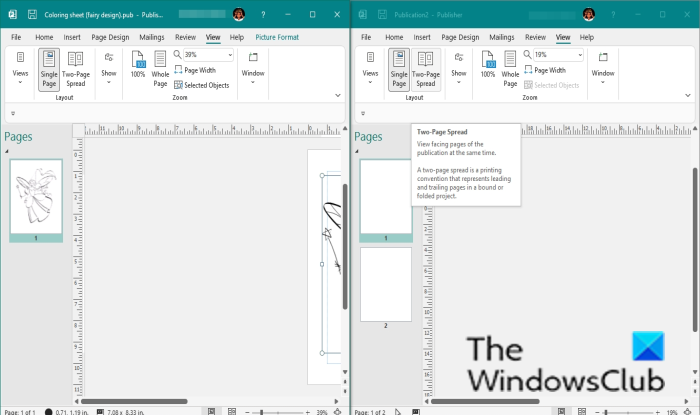Toggle Single Page layout in the Publication2 window
This screenshot has width=700, height=415.
[398, 67]
